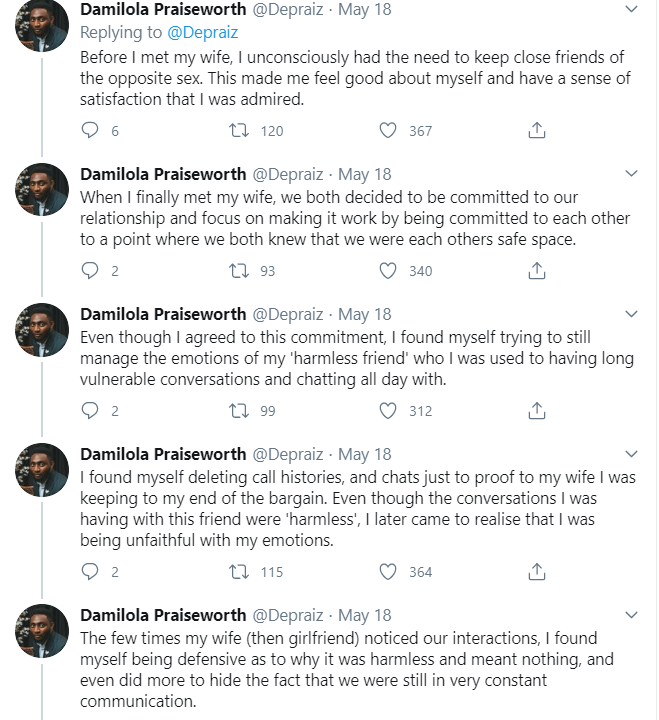Open chevron menu on the last tweet
The width and height of the screenshot is (659, 720).
coord(630,615)
